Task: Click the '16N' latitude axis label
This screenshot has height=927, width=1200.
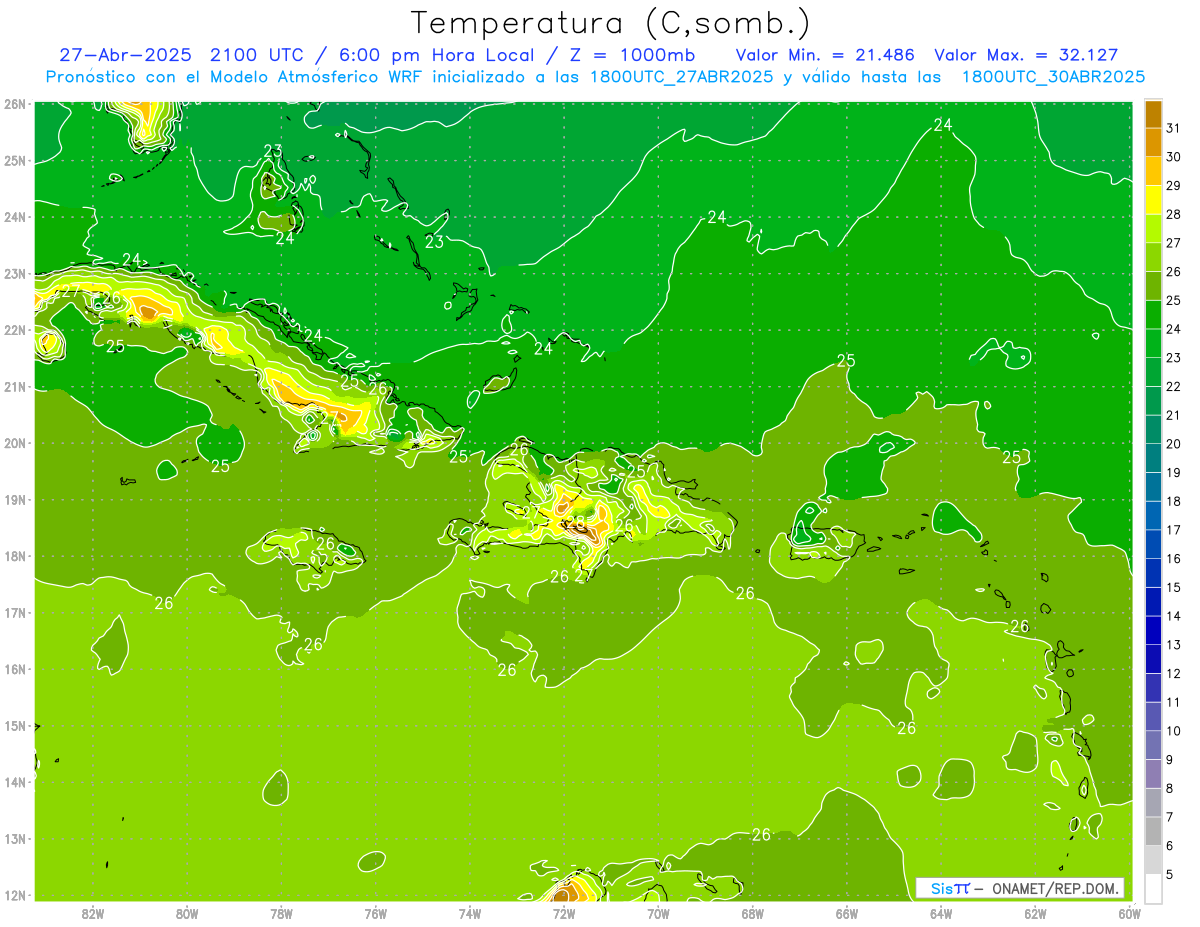Action: point(15,669)
